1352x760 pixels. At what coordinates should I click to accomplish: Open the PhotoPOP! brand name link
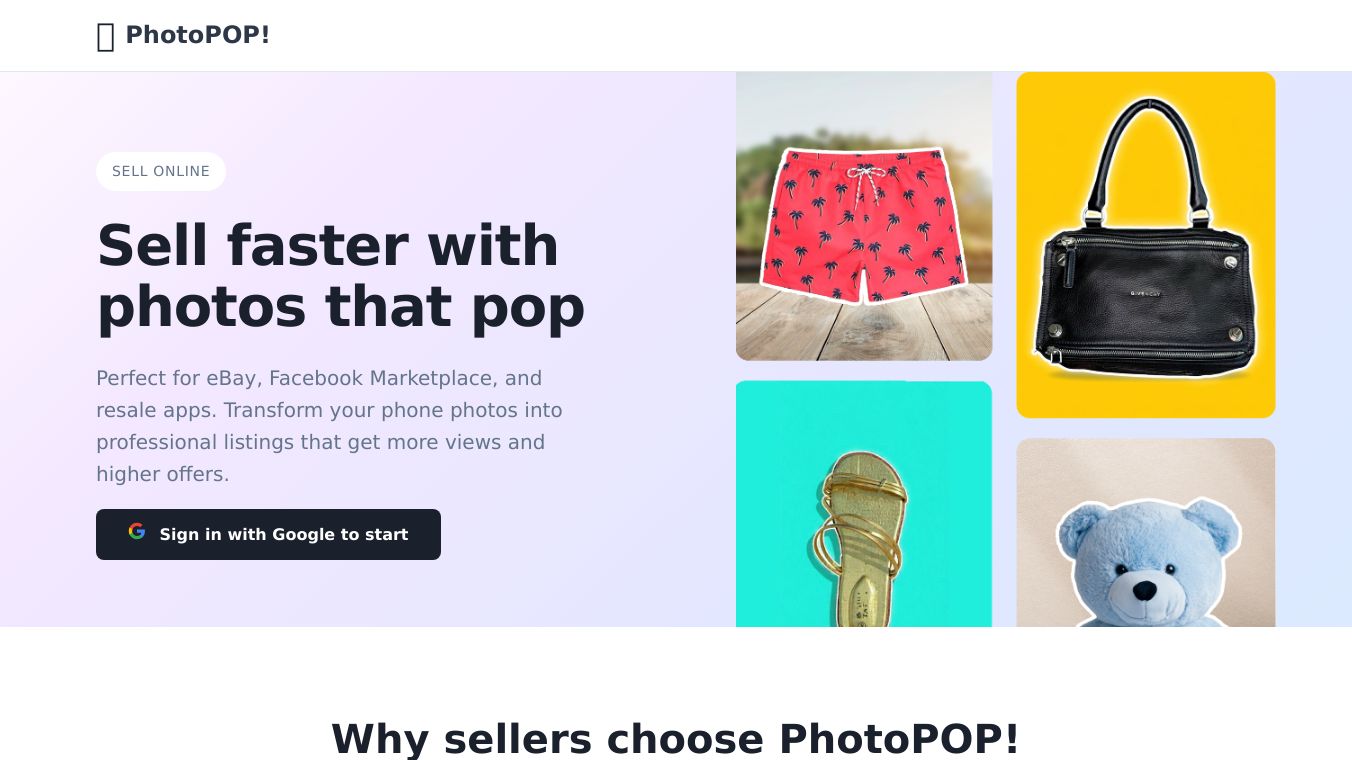198,35
